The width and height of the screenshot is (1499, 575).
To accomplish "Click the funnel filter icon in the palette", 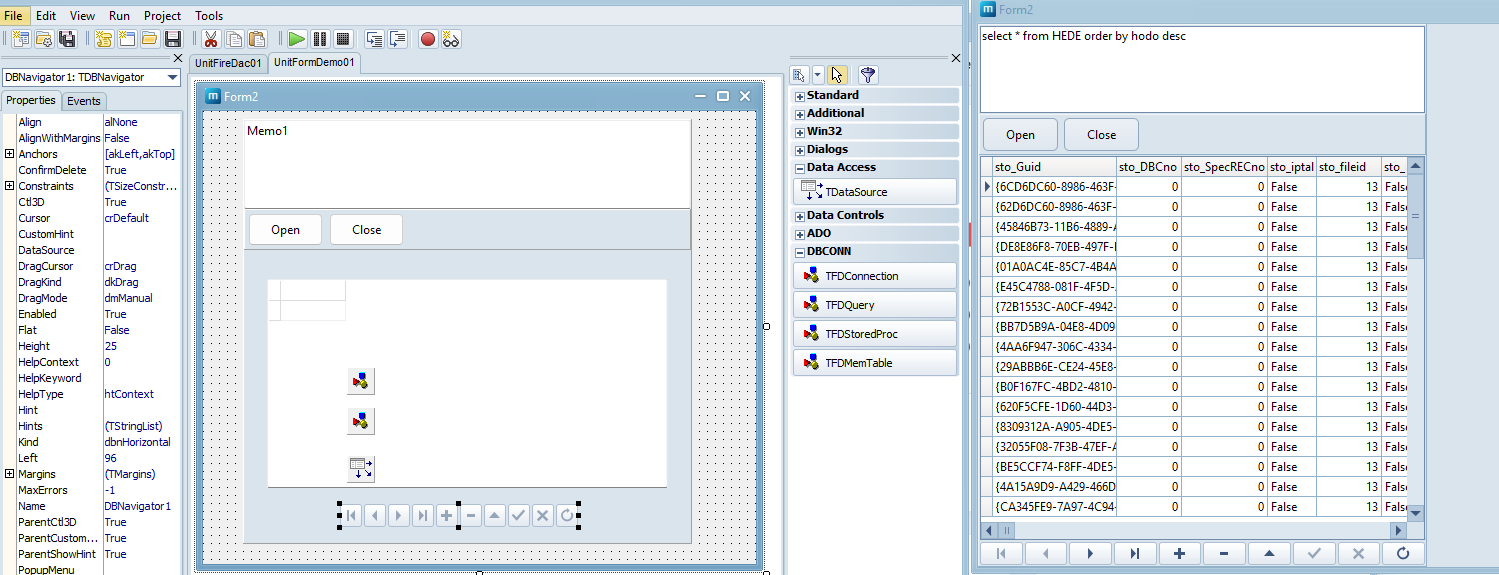I will pos(867,75).
